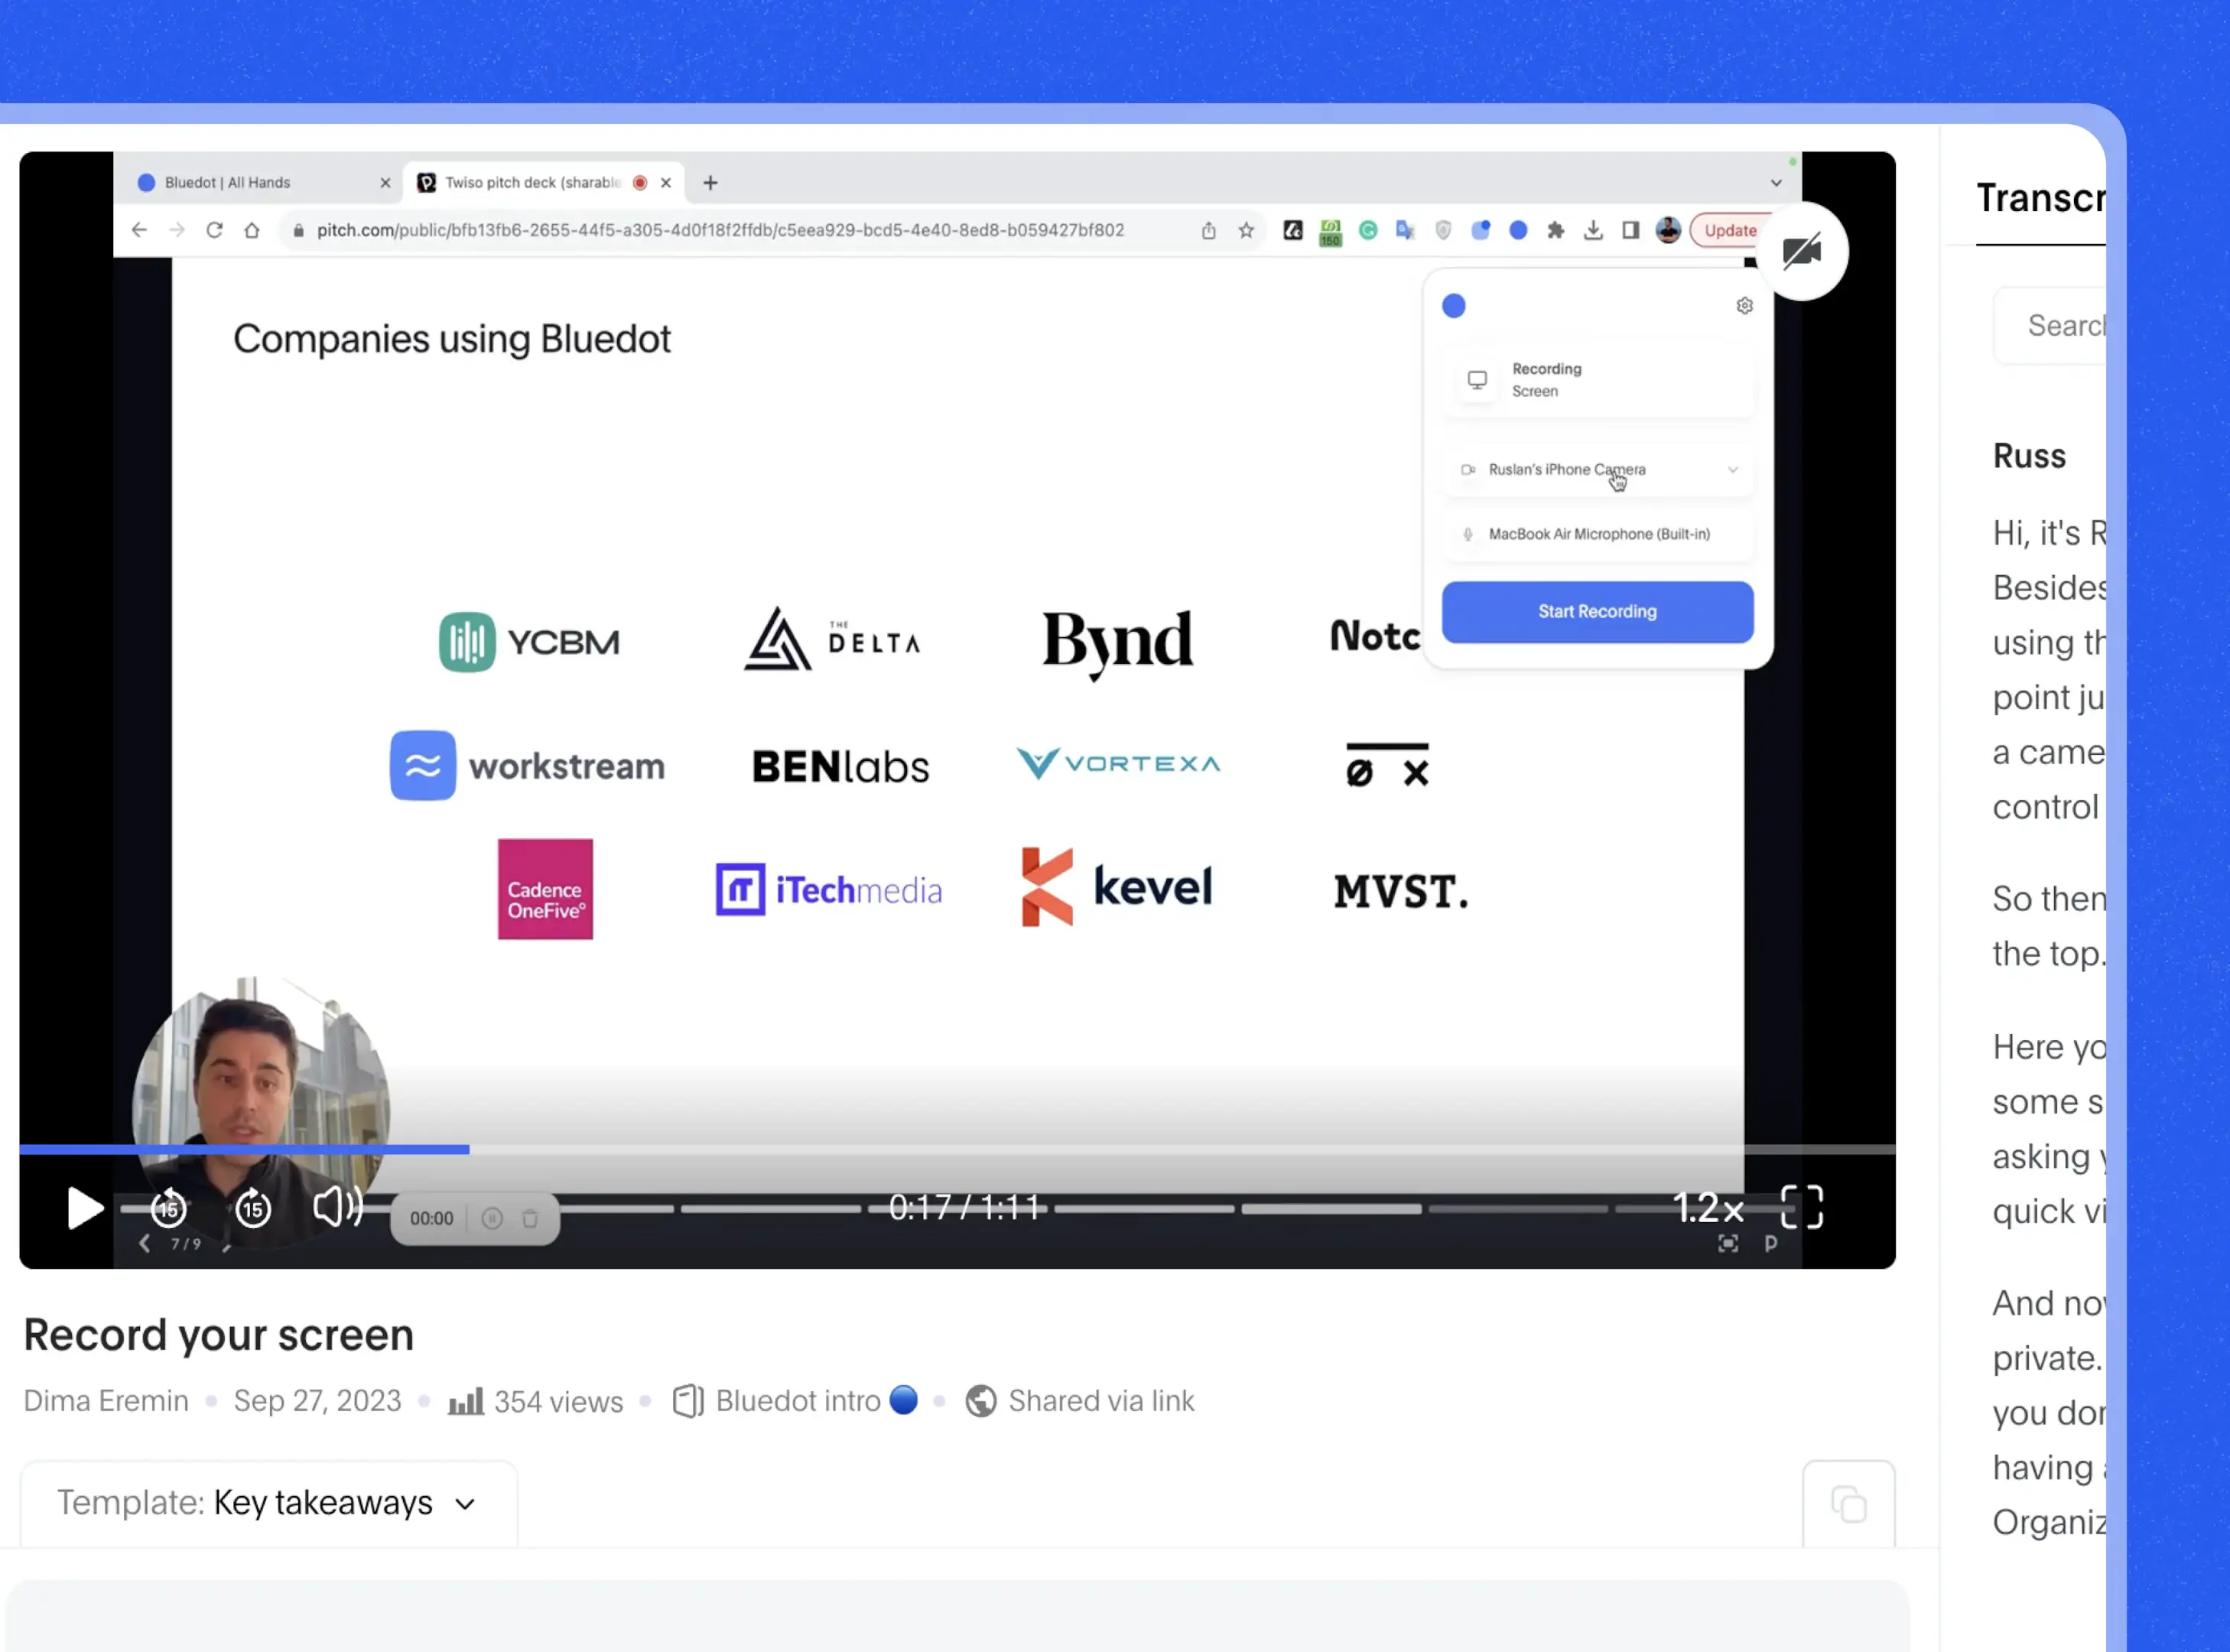The image size is (2230, 1652).
Task: Open a new browser tab
Action: [x=710, y=183]
